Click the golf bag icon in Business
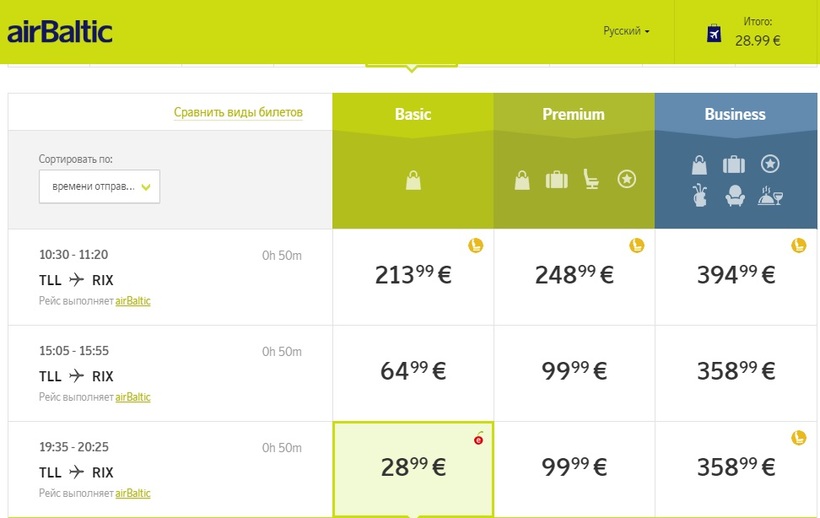The width and height of the screenshot is (820, 518). coord(700,195)
